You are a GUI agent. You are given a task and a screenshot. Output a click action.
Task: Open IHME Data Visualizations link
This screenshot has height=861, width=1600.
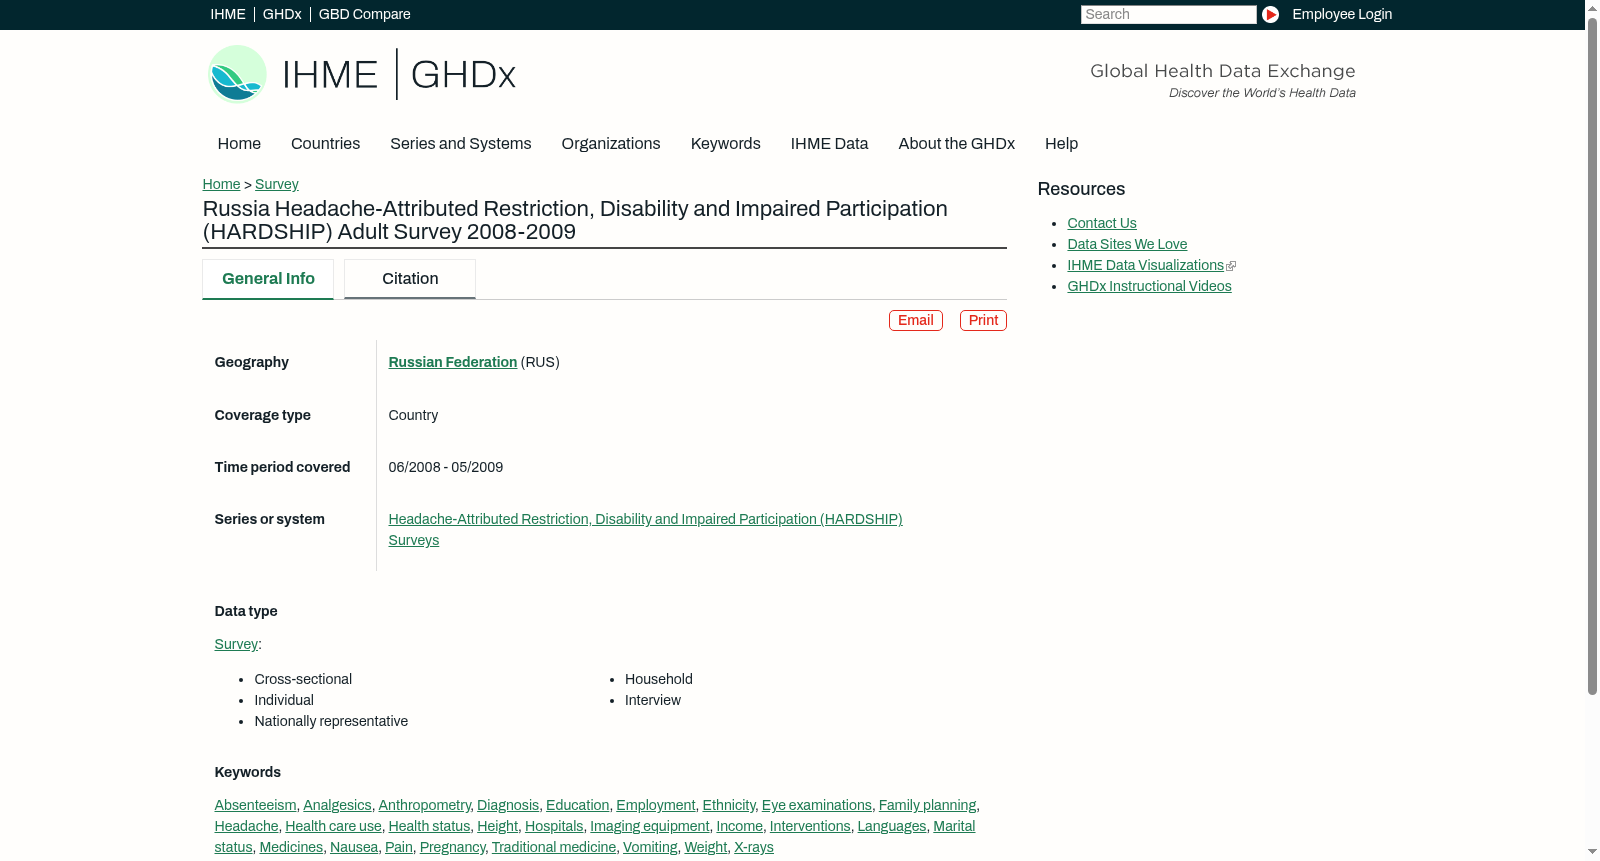(x=1145, y=266)
